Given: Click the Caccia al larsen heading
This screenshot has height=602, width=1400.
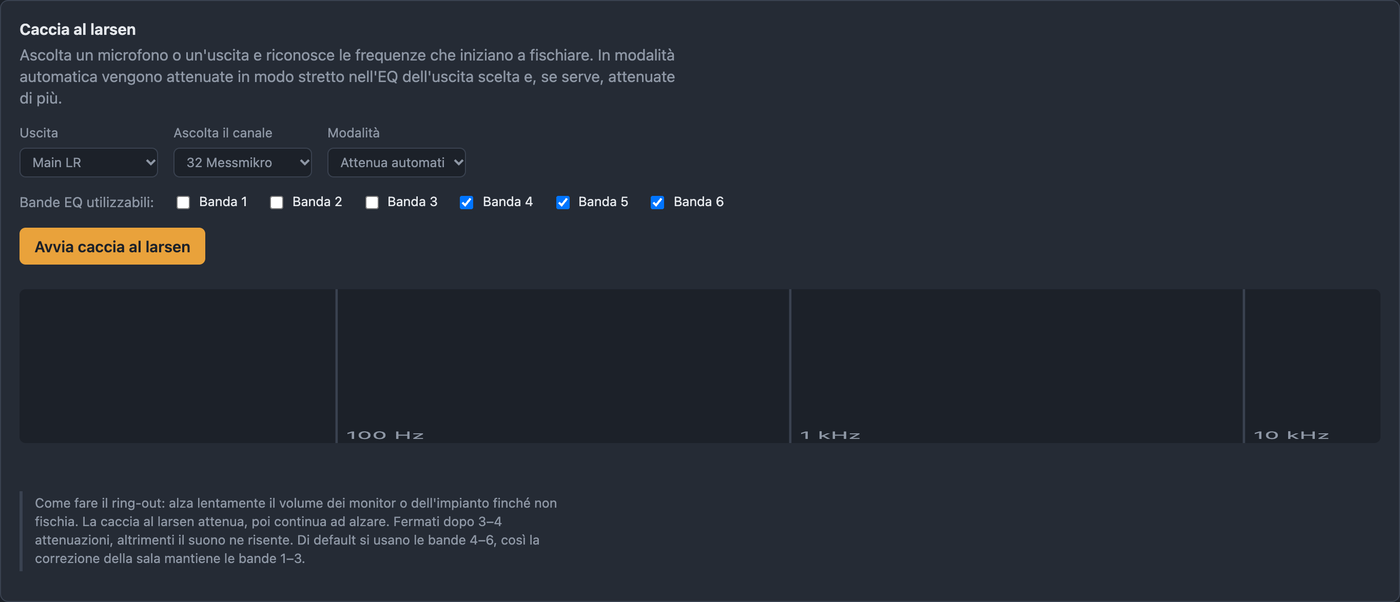Looking at the screenshot, I should point(78,30).
